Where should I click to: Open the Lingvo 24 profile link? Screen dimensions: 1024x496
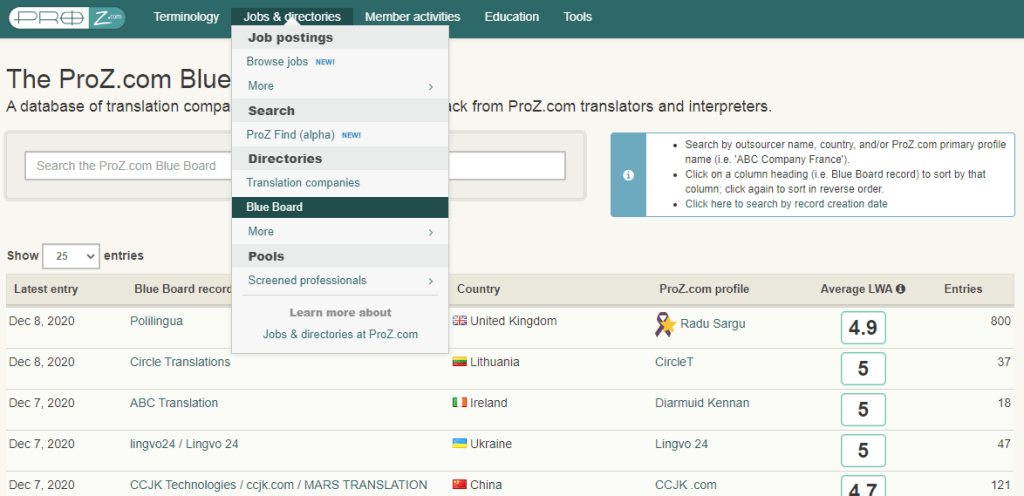(x=681, y=444)
